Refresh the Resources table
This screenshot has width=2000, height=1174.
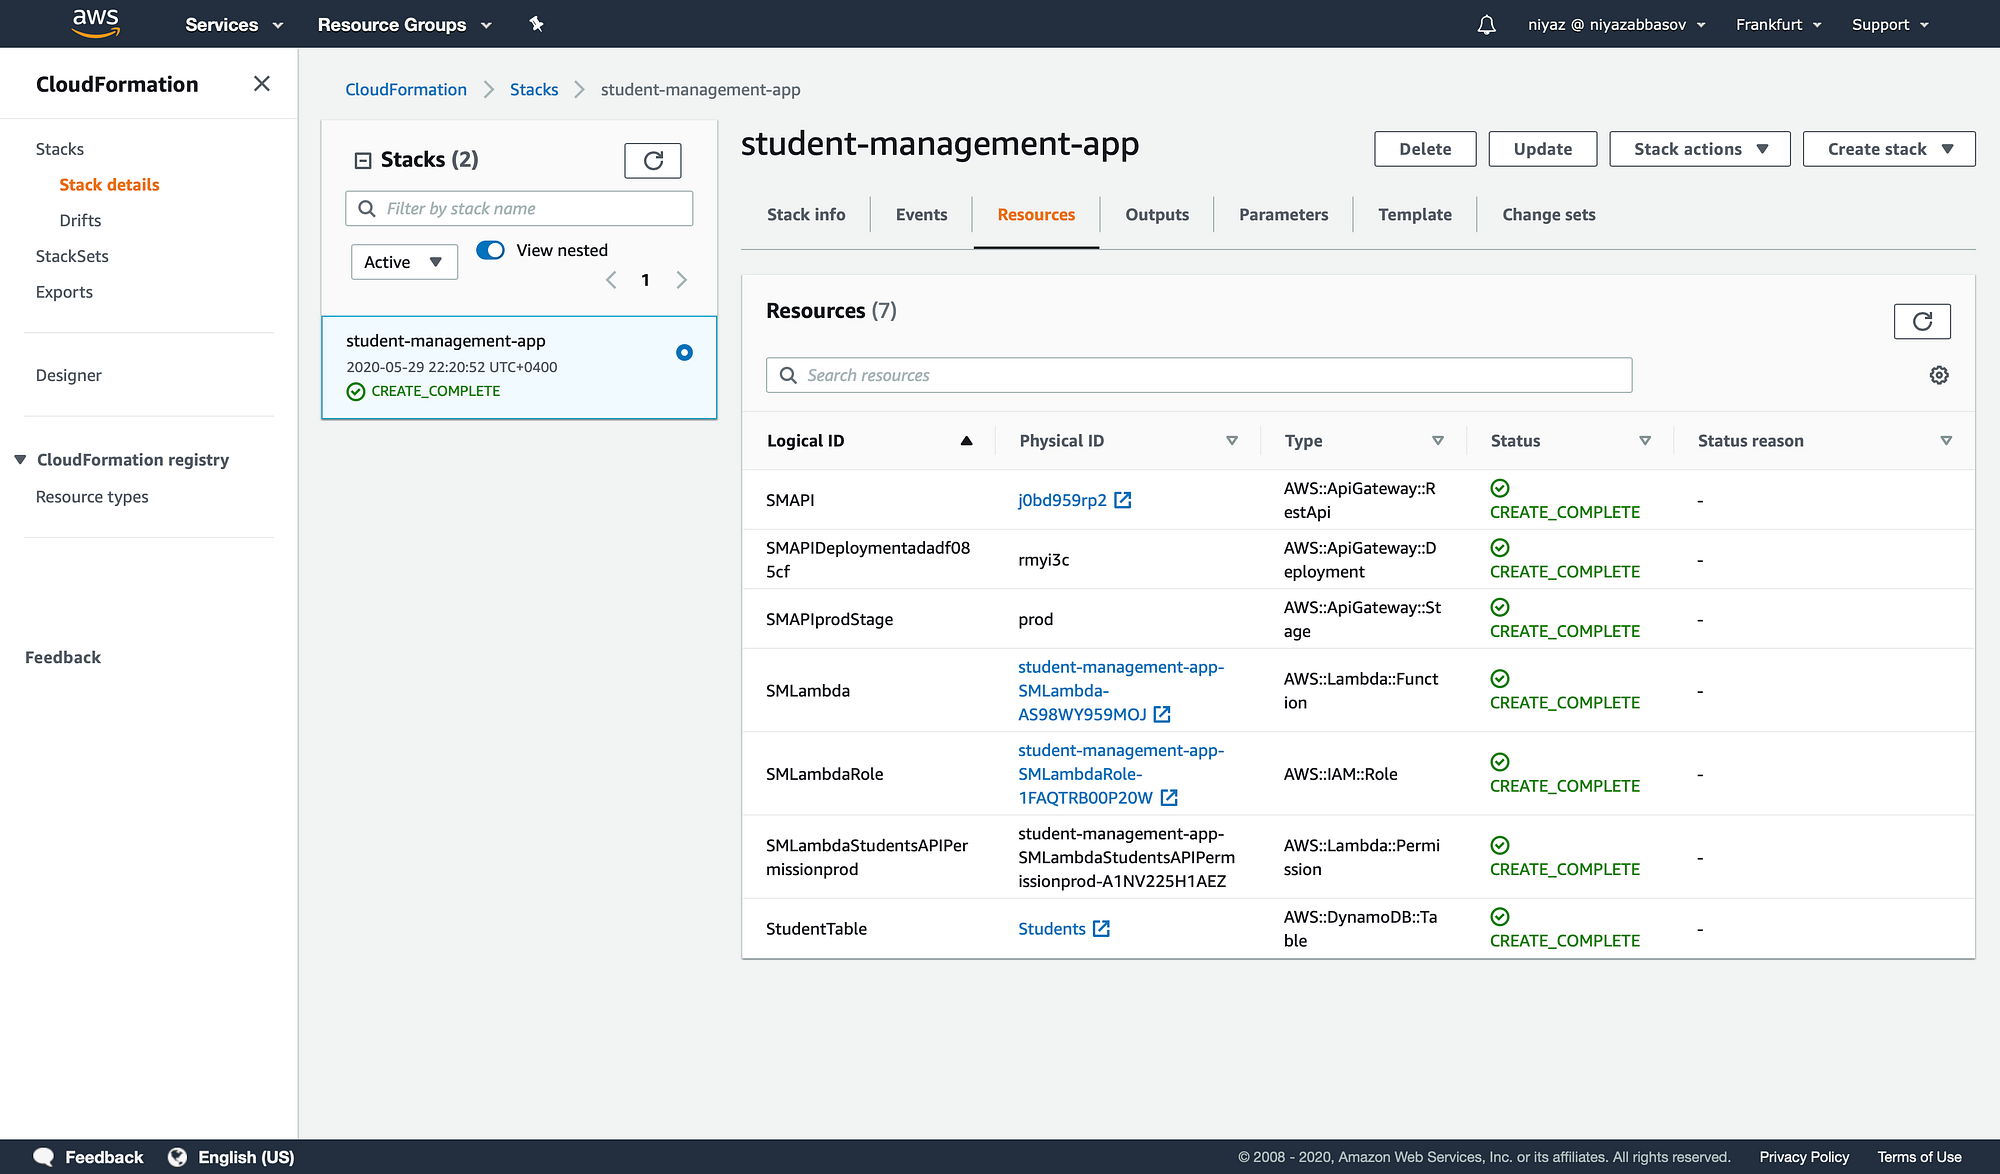click(x=1921, y=321)
